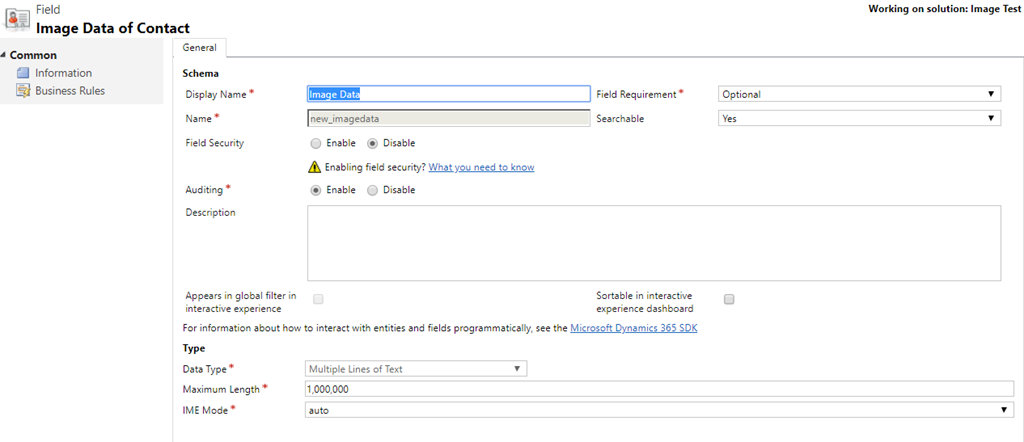Open the Searchable dropdown
Screen dimensions: 1024x442
click(859, 118)
